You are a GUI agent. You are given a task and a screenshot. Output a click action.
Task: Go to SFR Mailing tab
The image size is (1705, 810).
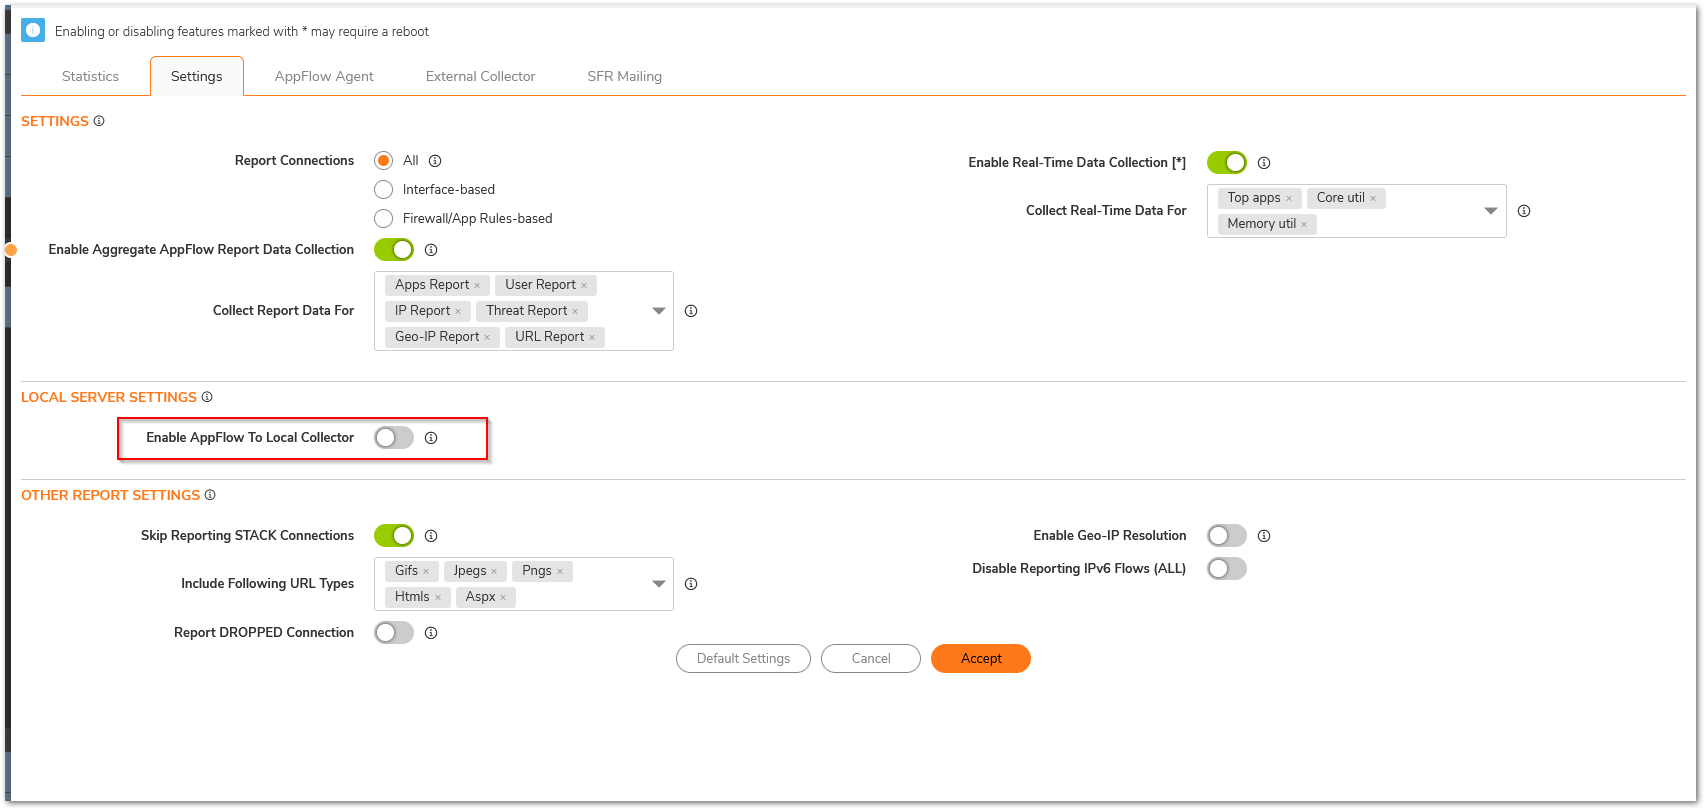pos(625,76)
